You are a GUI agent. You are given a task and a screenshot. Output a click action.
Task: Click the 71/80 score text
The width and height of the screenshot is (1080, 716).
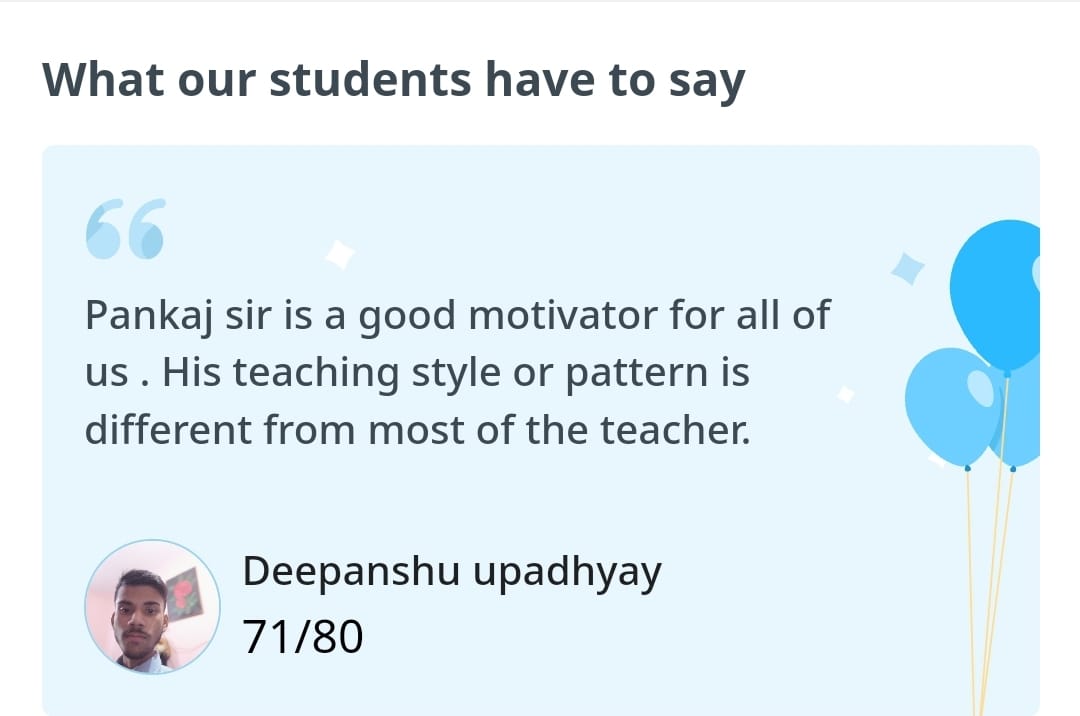[303, 636]
